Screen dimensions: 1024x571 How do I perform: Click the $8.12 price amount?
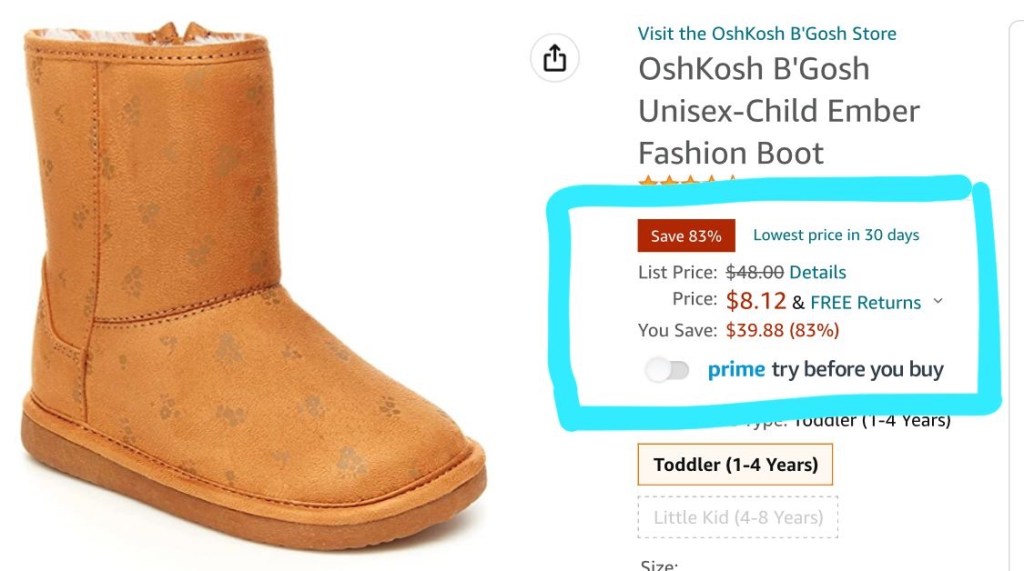[x=757, y=300]
